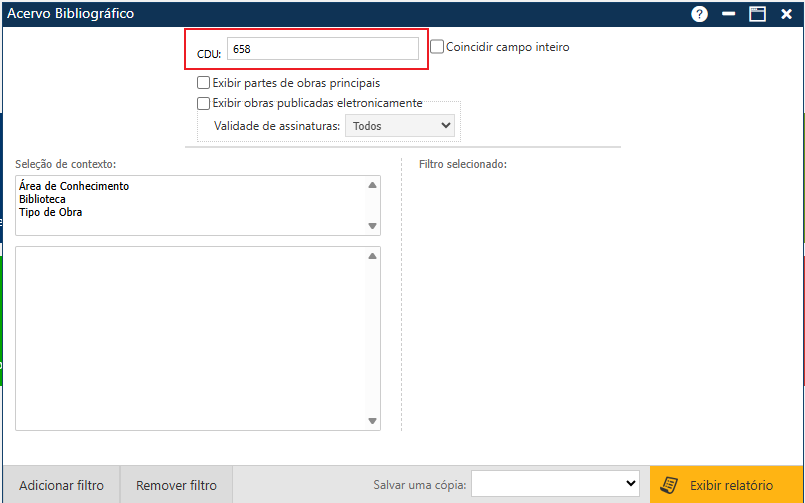
Task: Close the Acervo Bibliográfico dialog
Action: click(787, 14)
